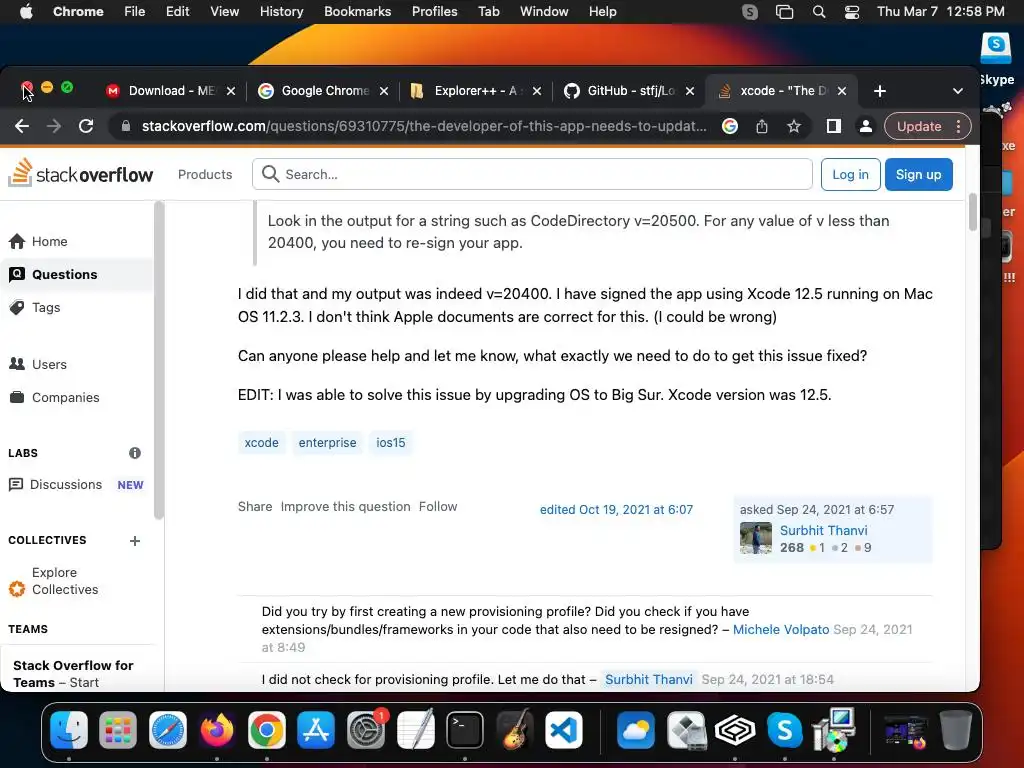
Task: Open Safari from the dock
Action: [x=168, y=729]
